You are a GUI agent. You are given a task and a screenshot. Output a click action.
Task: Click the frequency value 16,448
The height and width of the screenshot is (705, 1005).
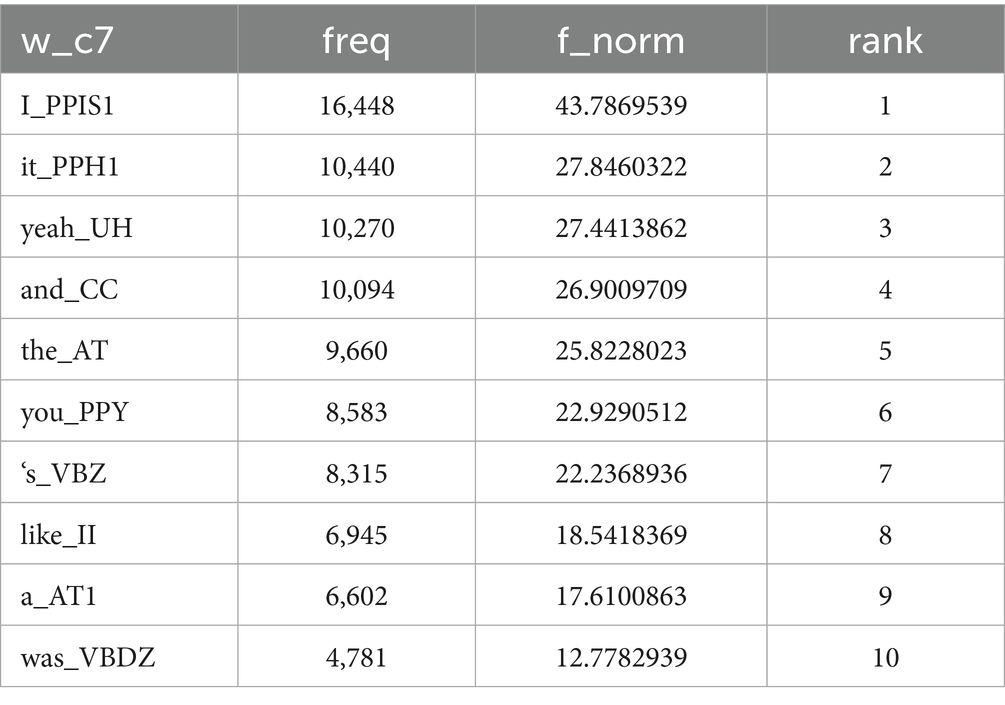[x=356, y=106]
